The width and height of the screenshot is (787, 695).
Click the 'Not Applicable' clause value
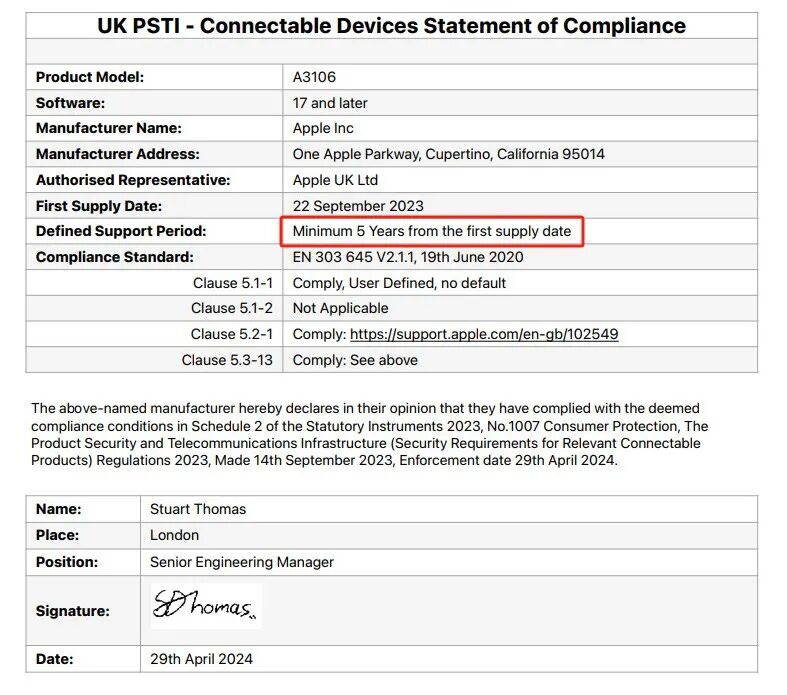pyautogui.click(x=340, y=308)
